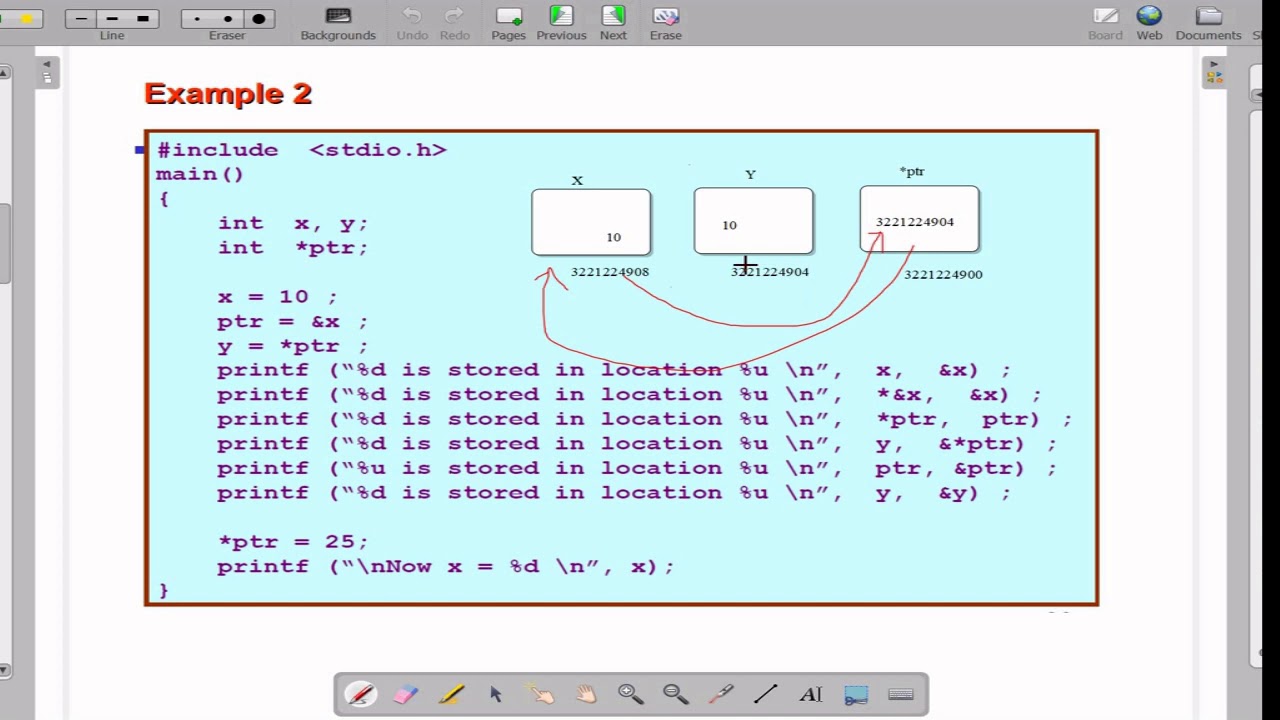
Task: Click the 'int x, y;' declaration
Action: [293, 223]
